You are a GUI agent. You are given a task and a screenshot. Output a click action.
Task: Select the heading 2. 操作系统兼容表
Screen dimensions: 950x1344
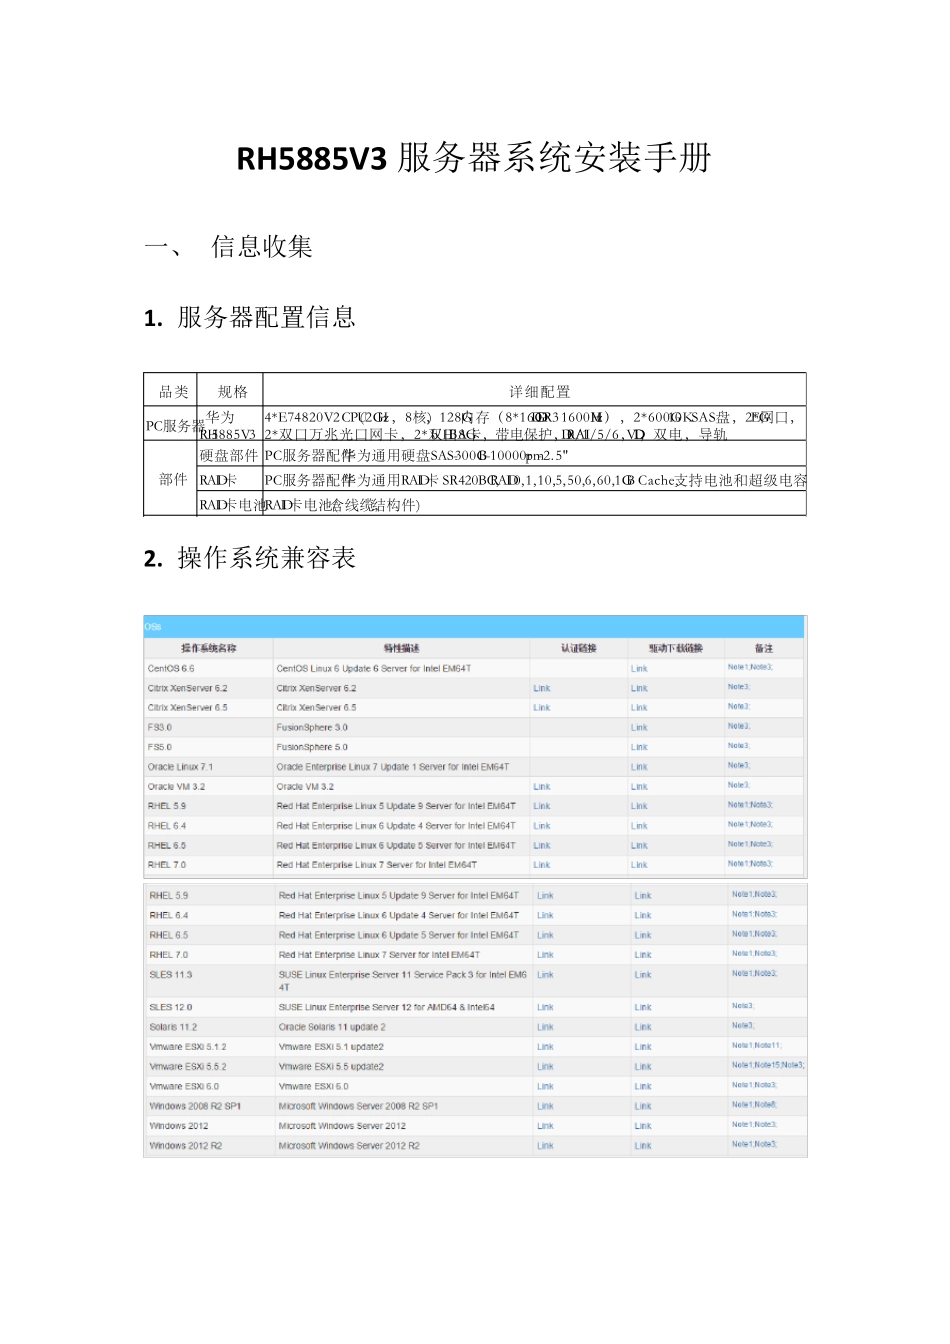click(x=250, y=558)
